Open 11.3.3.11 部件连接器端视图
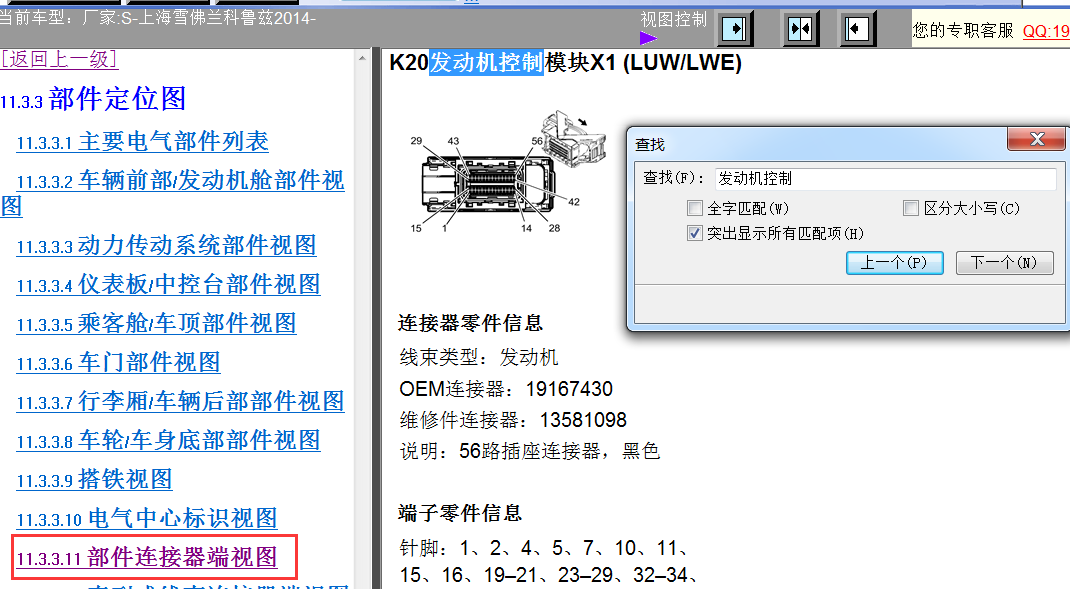The height and width of the screenshot is (589, 1070). 147,557
